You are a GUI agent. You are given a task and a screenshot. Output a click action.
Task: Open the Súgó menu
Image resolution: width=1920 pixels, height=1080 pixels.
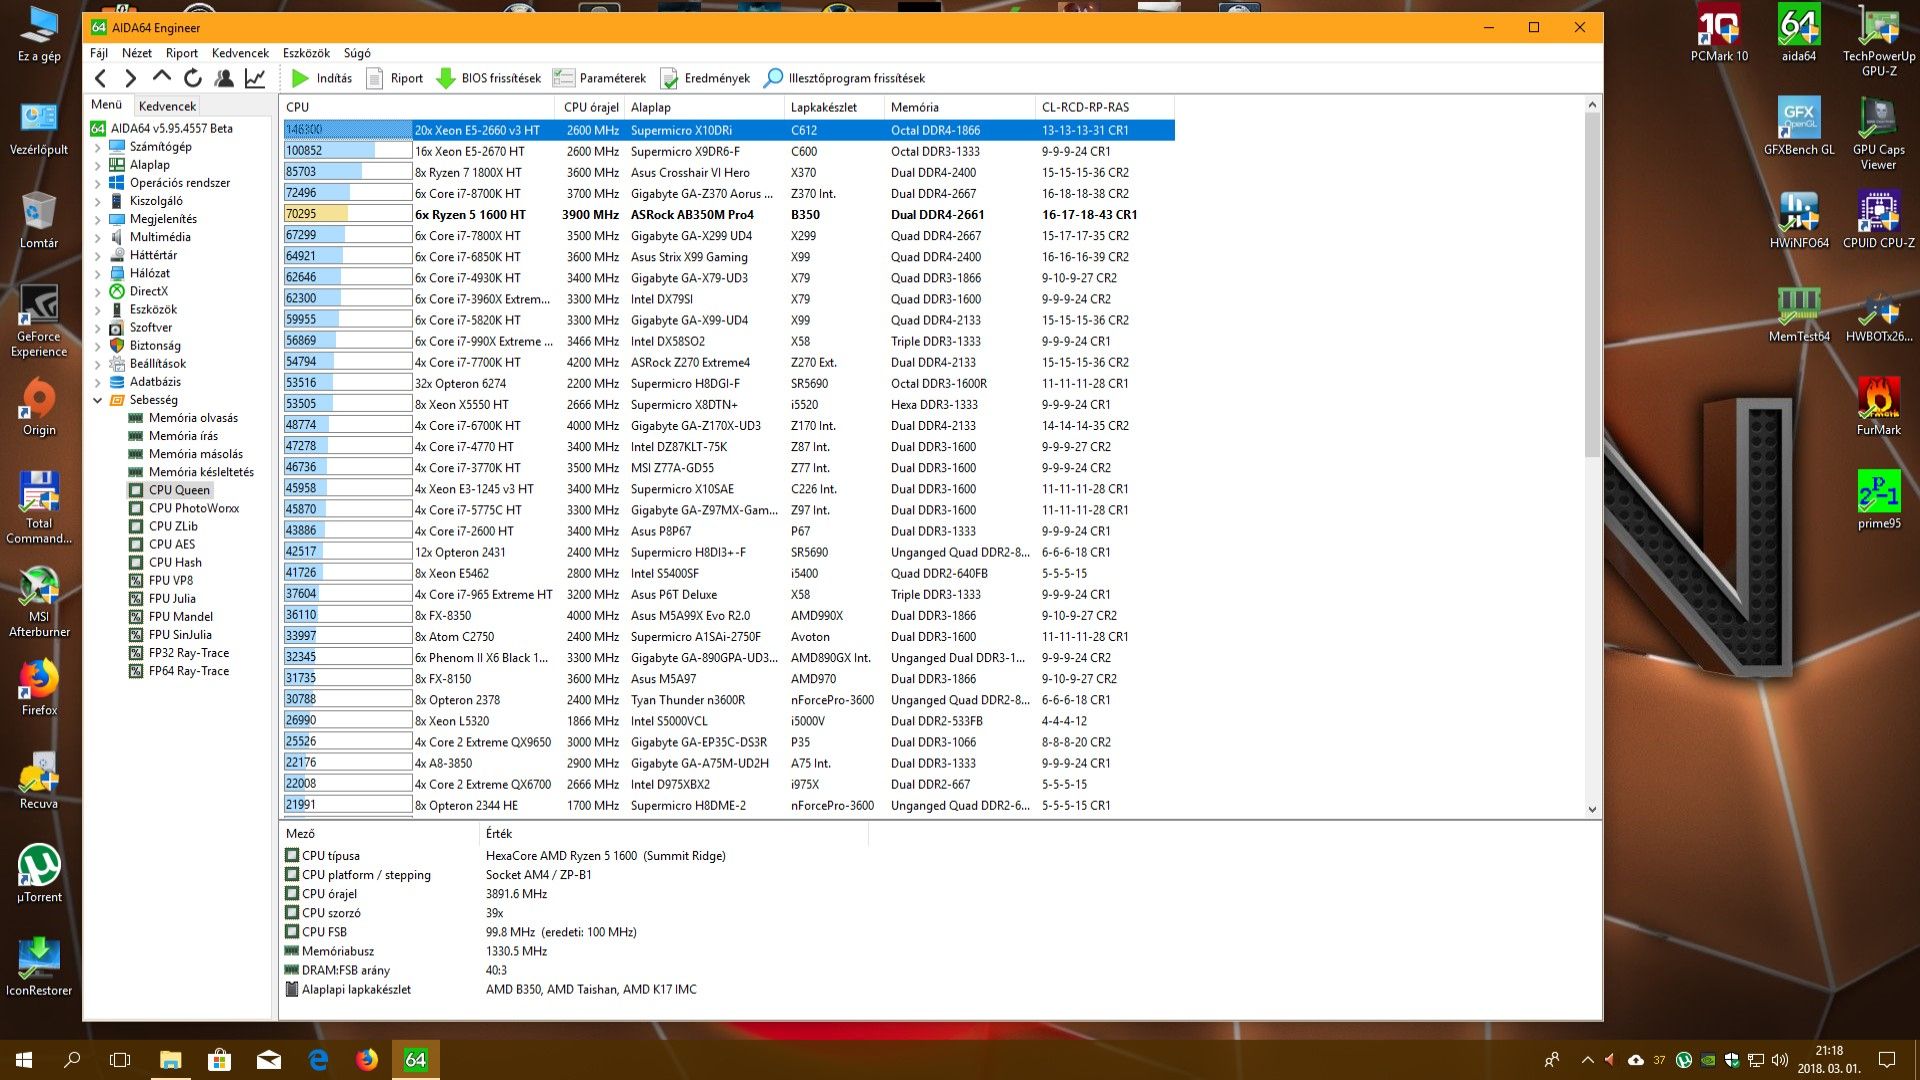point(357,53)
